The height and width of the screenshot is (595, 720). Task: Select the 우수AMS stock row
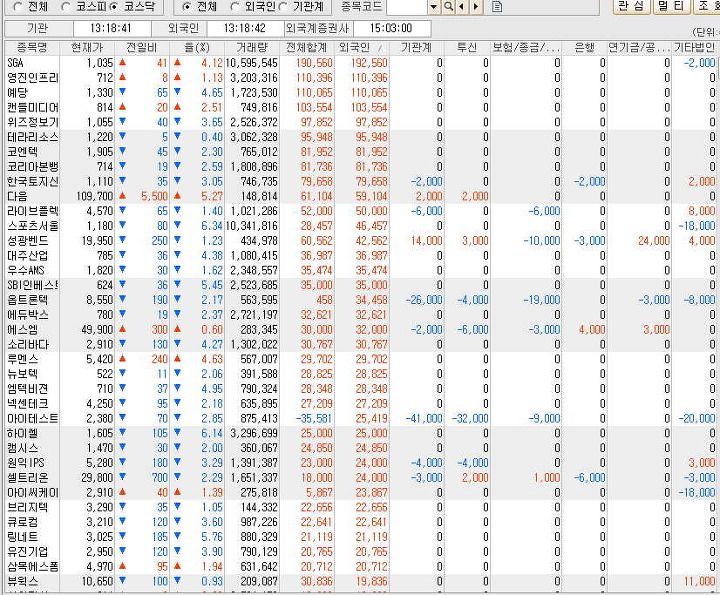tap(361, 270)
